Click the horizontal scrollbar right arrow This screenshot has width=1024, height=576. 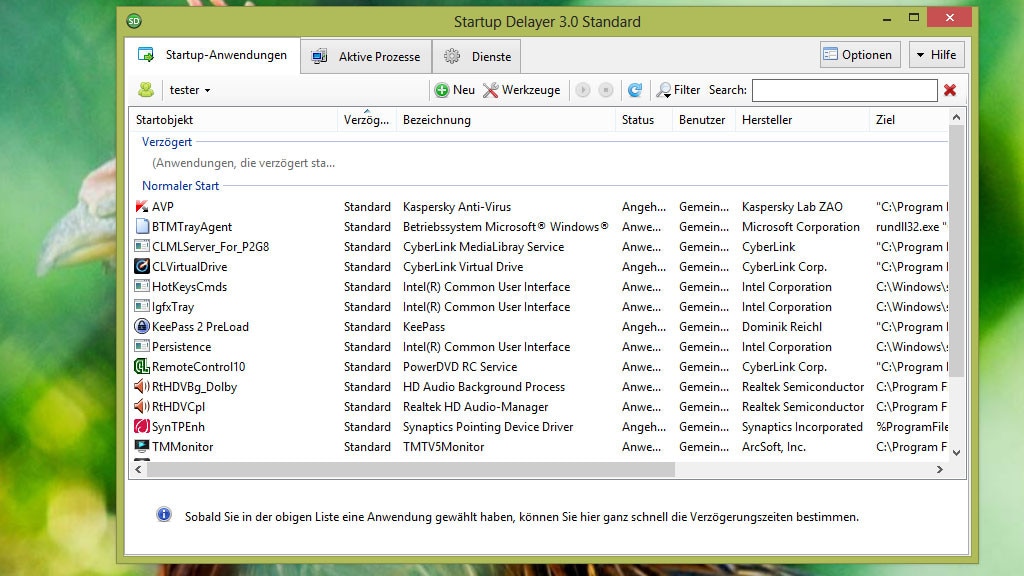pos(940,469)
